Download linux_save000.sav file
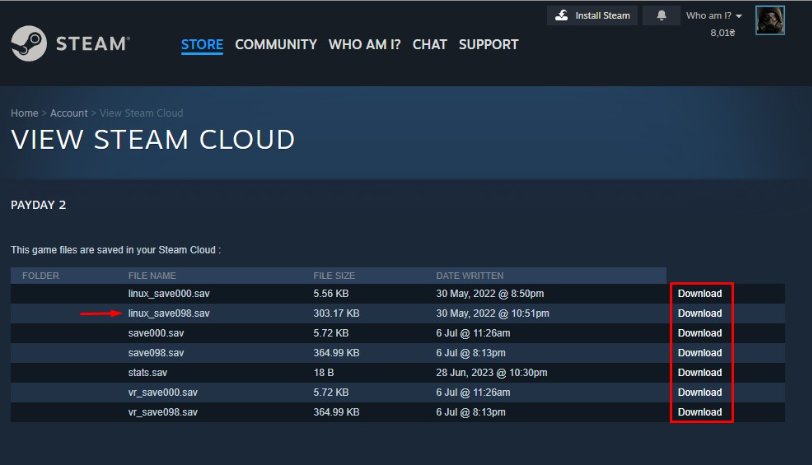Screen dimensions: 812x465 click(x=699, y=294)
